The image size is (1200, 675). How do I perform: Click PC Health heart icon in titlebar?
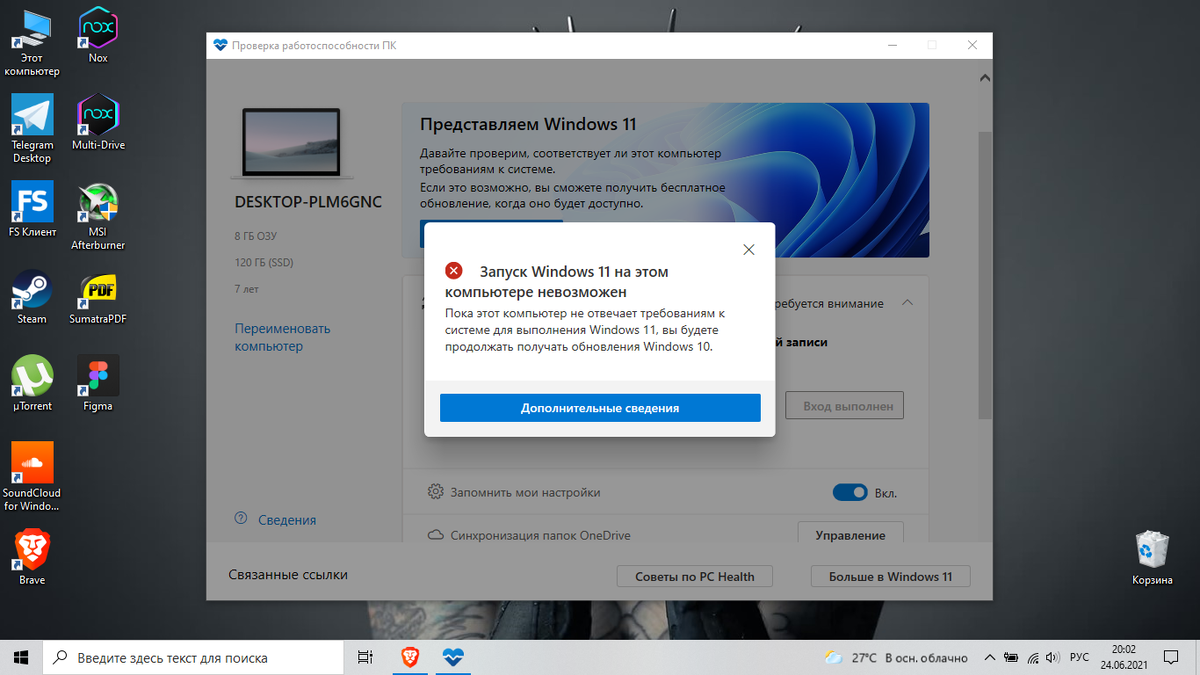click(x=221, y=45)
